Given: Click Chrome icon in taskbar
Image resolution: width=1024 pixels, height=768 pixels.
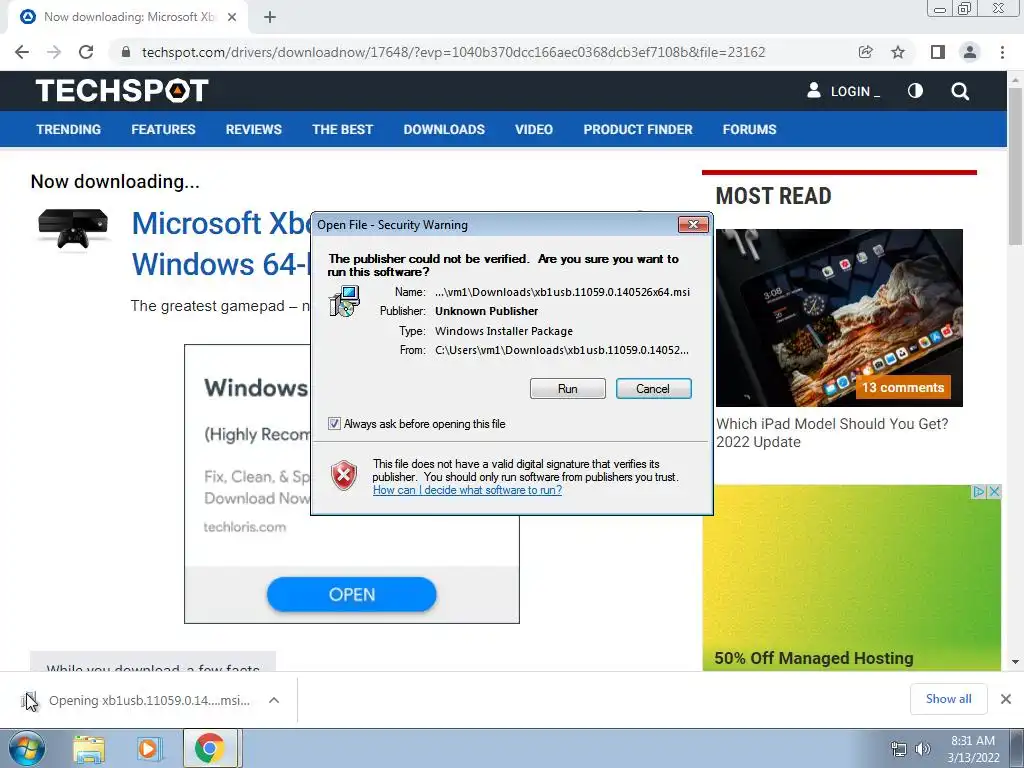Looking at the screenshot, I should (210, 749).
